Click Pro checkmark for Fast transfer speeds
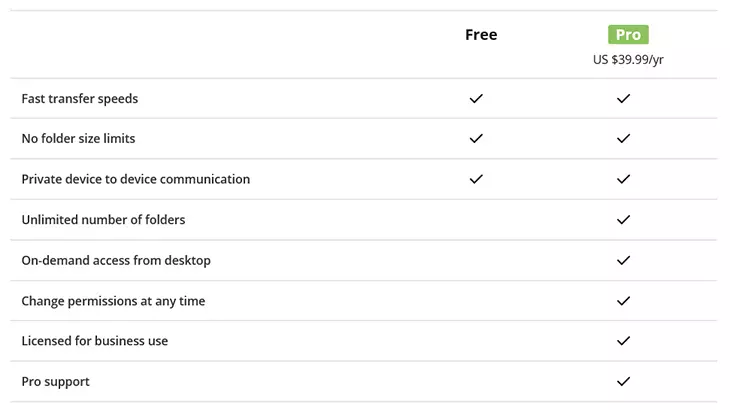 point(623,99)
